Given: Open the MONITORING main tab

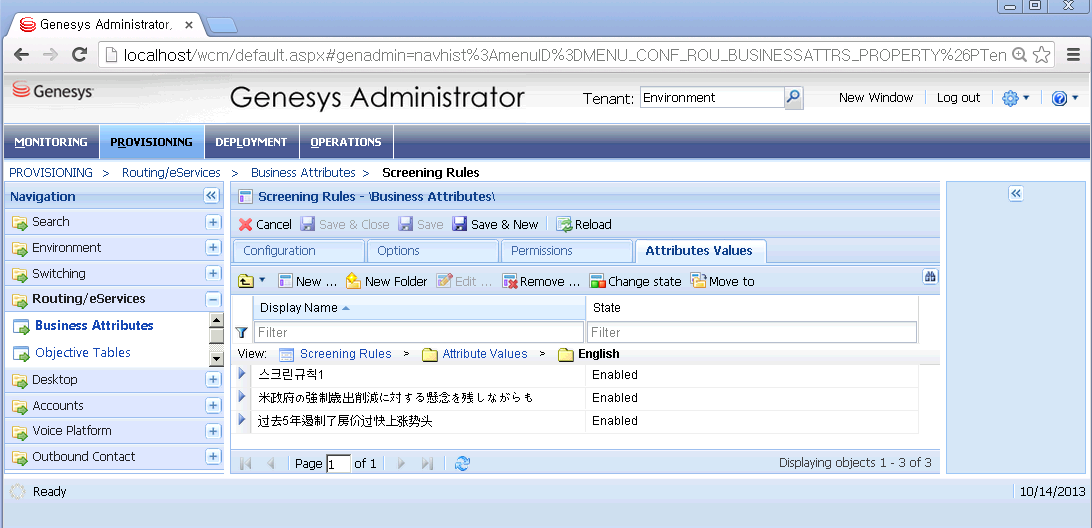Looking at the screenshot, I should pyautogui.click(x=51, y=142).
